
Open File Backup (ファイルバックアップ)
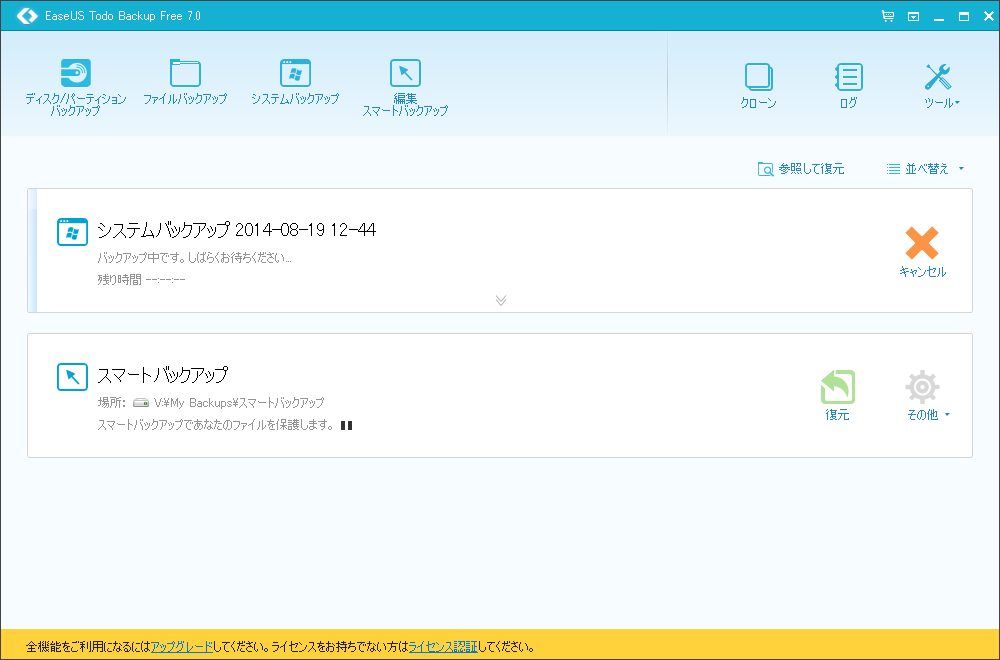tap(185, 82)
